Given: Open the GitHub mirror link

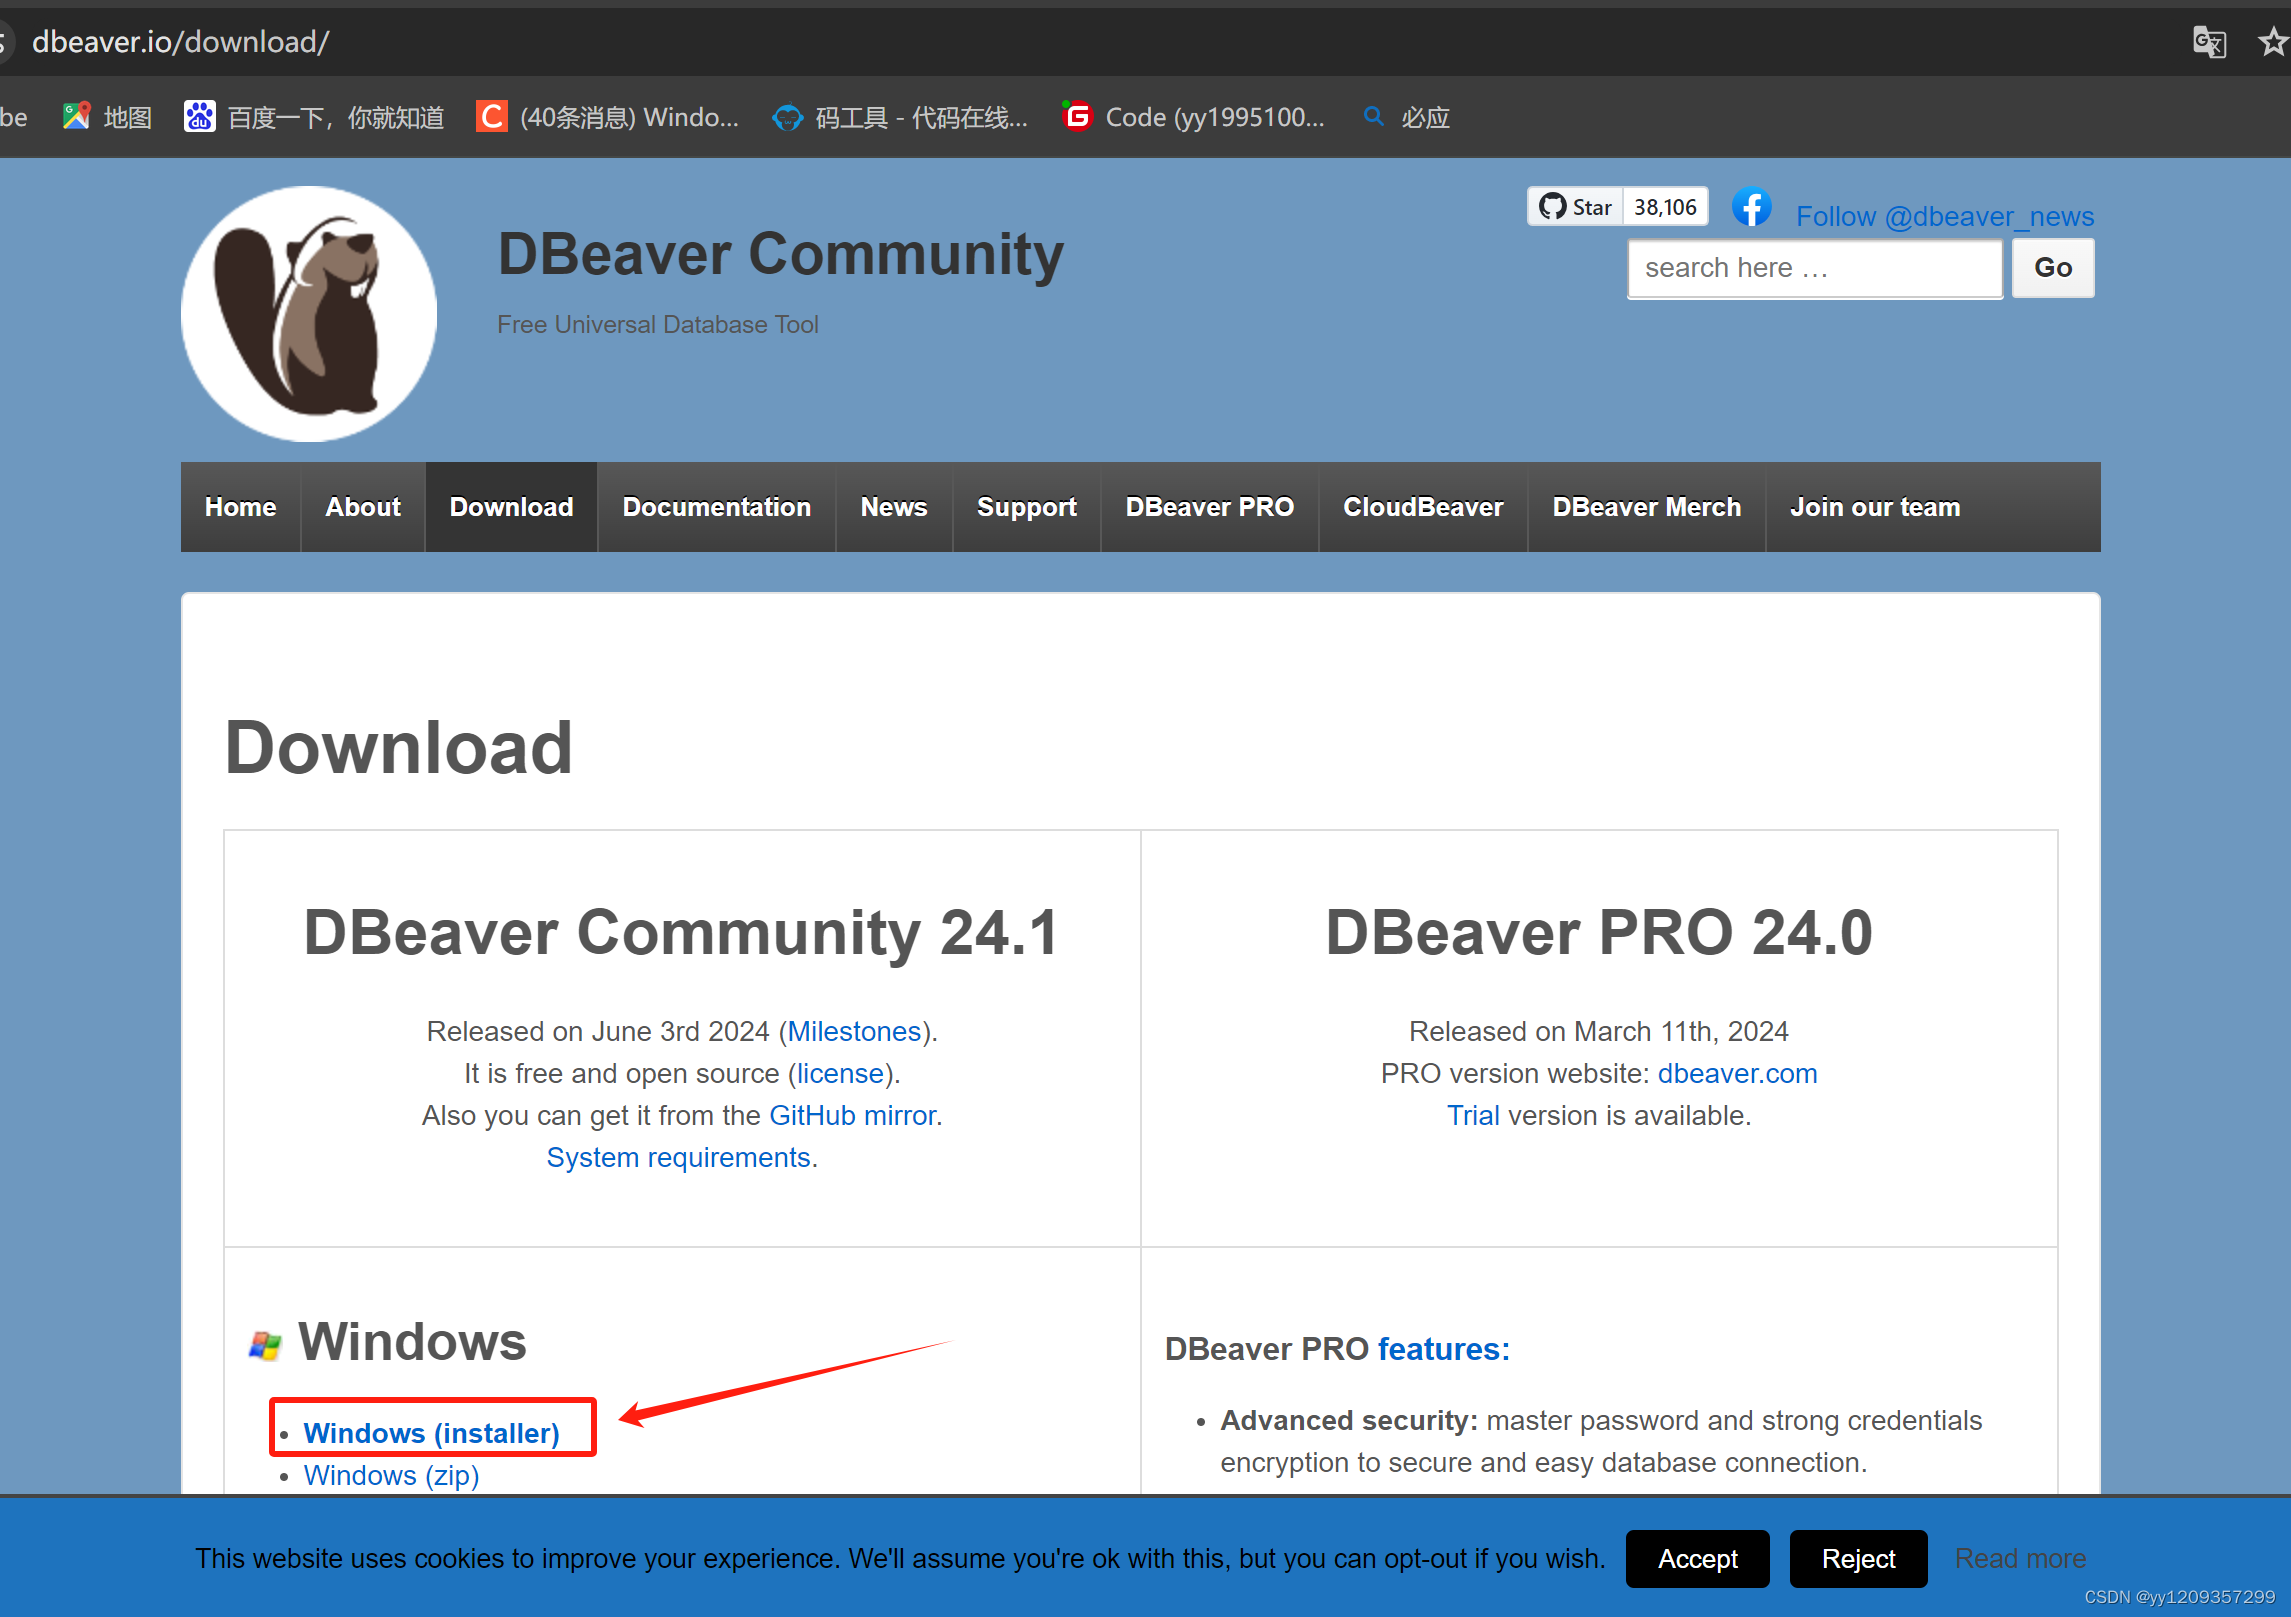Looking at the screenshot, I should tap(852, 1115).
